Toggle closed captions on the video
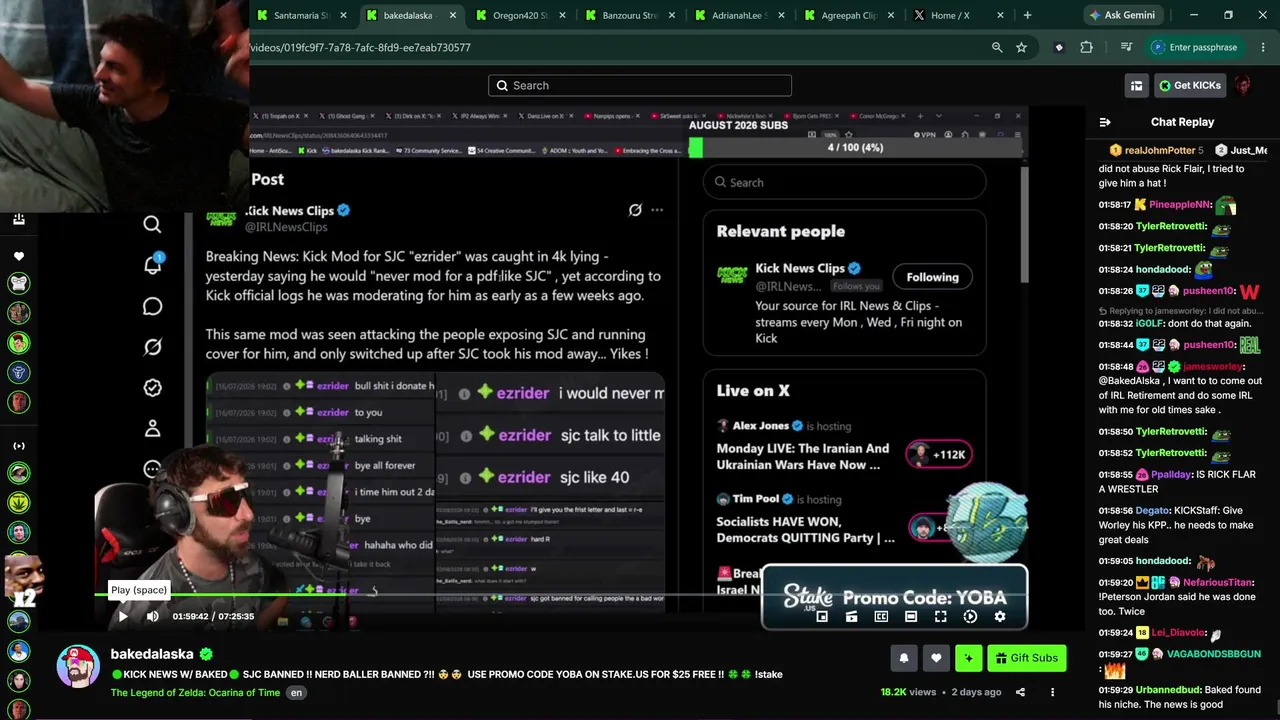The image size is (1280, 720). coord(881,616)
